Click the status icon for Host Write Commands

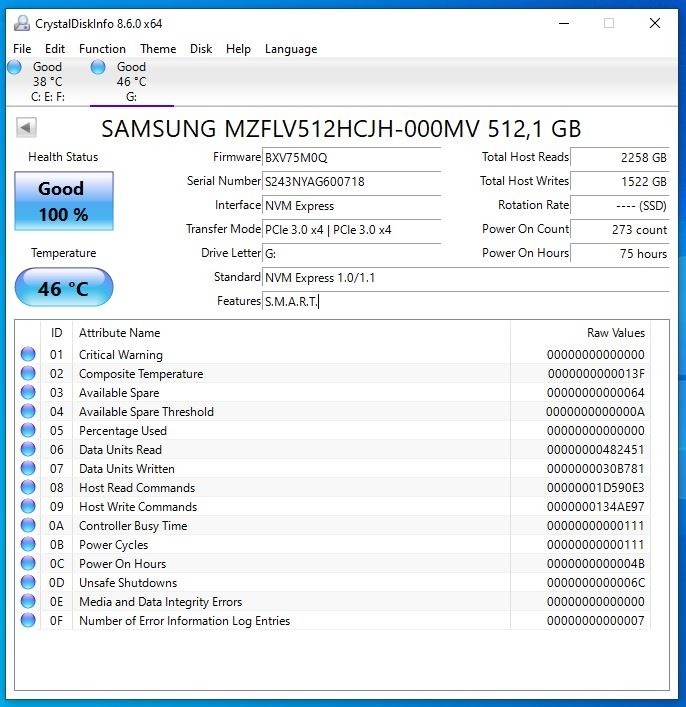28,506
